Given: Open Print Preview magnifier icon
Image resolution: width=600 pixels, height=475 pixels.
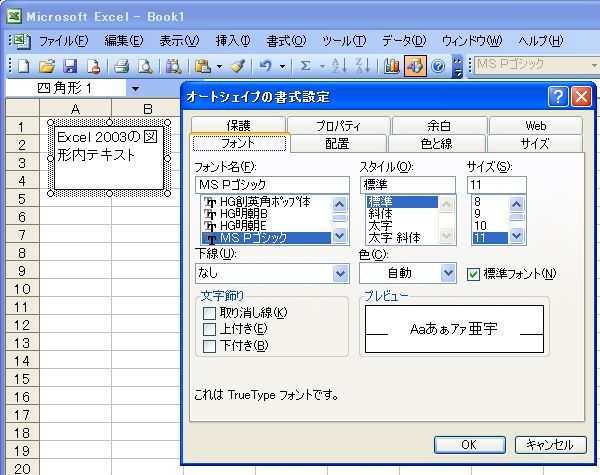Looking at the screenshot, I should pyautogui.click(x=145, y=66).
